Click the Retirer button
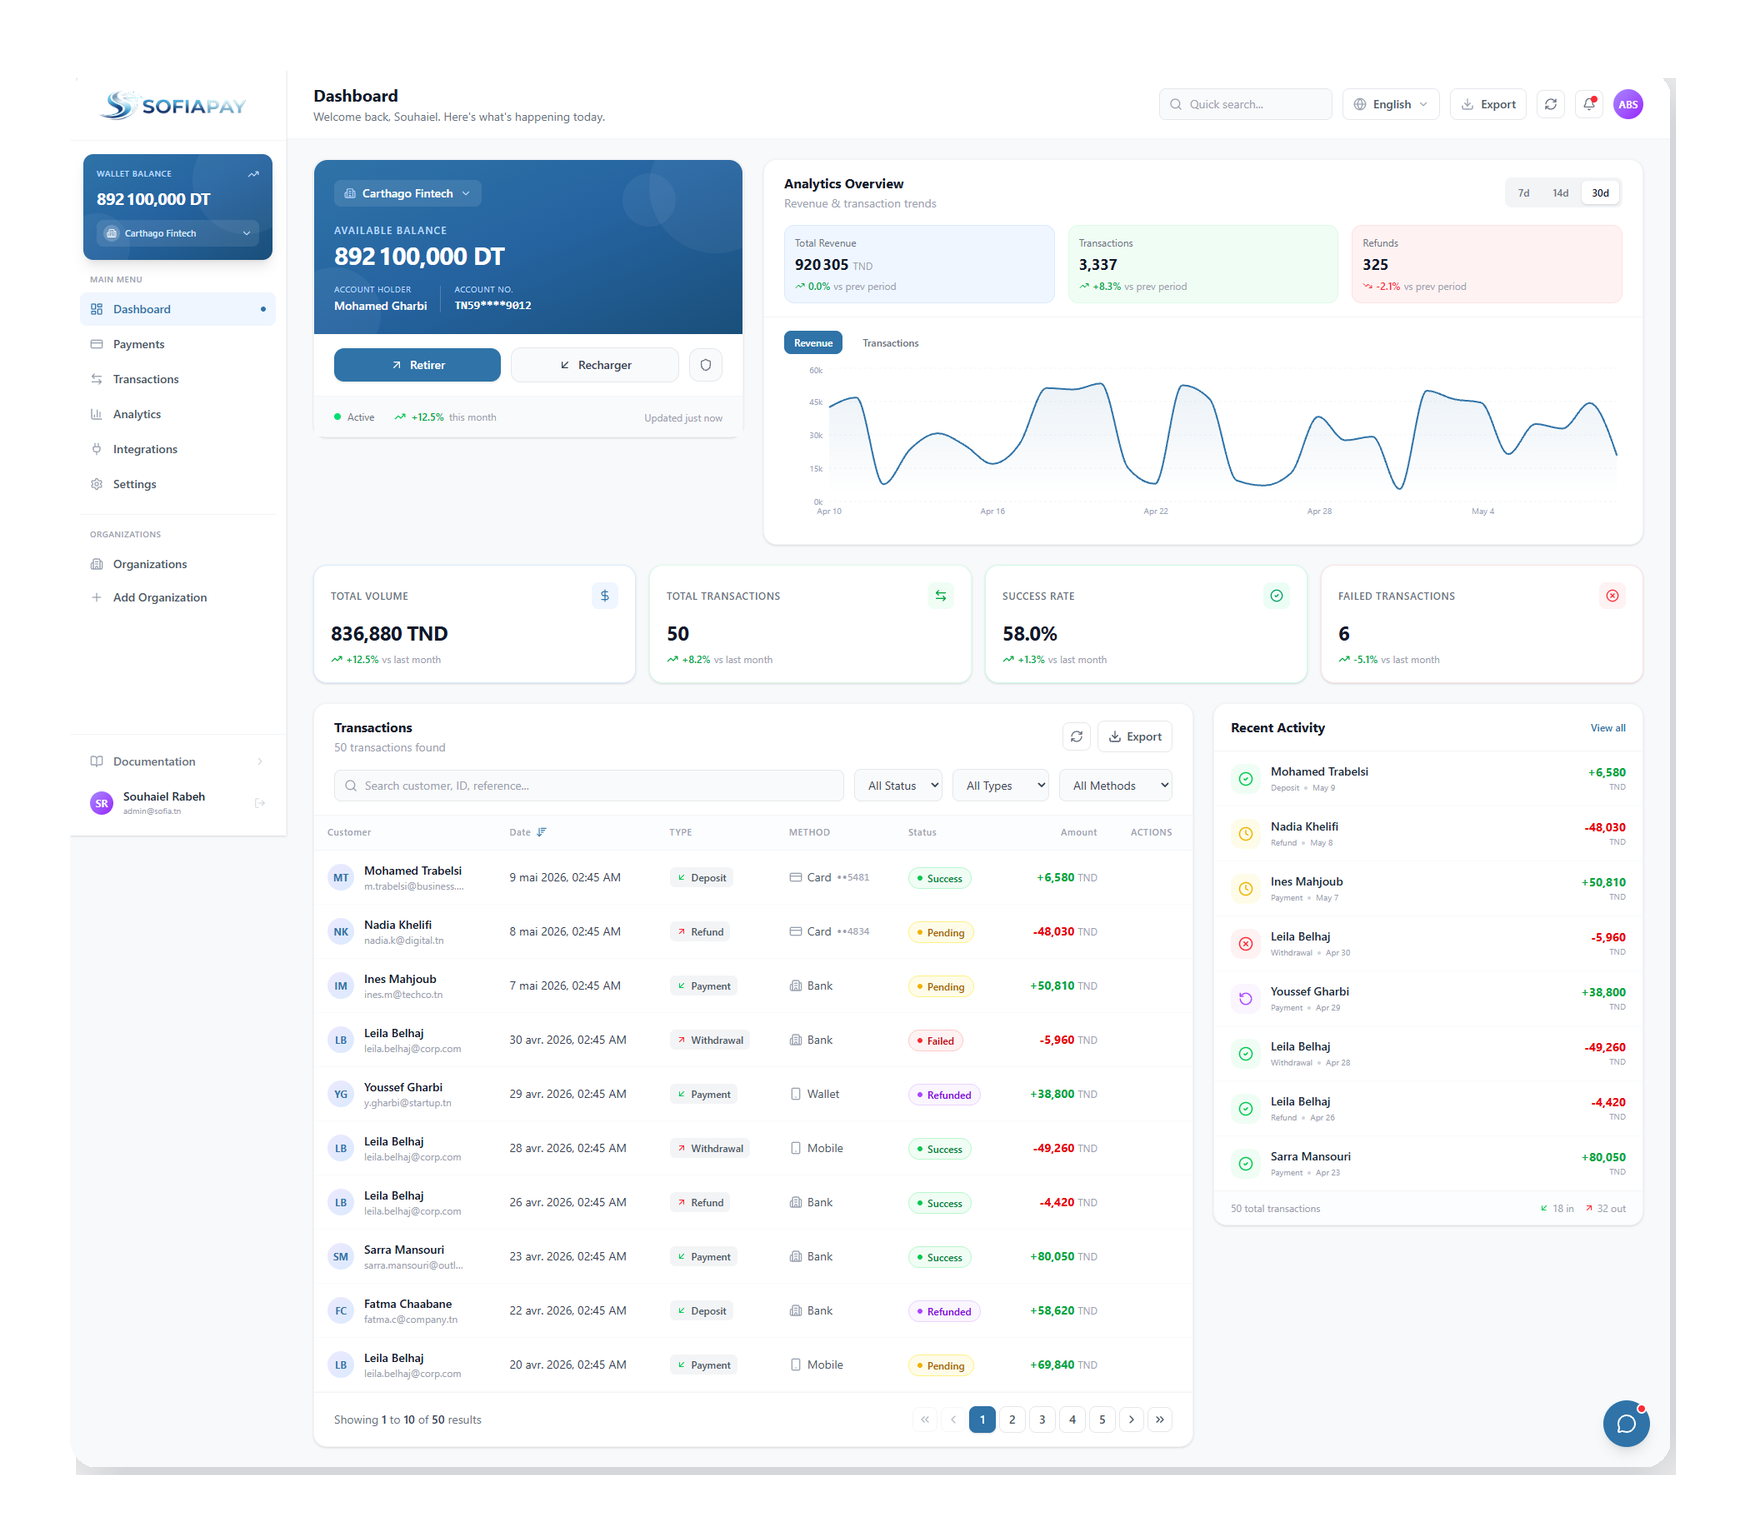1740x1537 pixels. 417,365
